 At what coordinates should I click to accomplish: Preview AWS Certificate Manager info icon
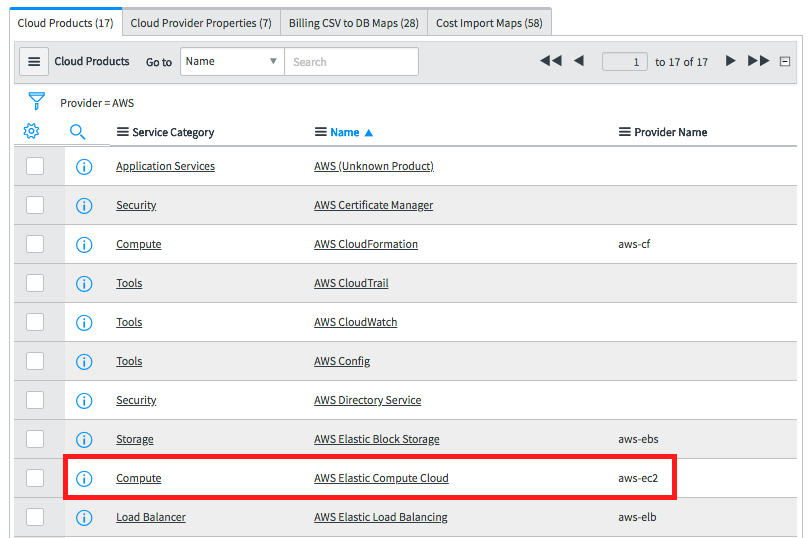click(84, 206)
